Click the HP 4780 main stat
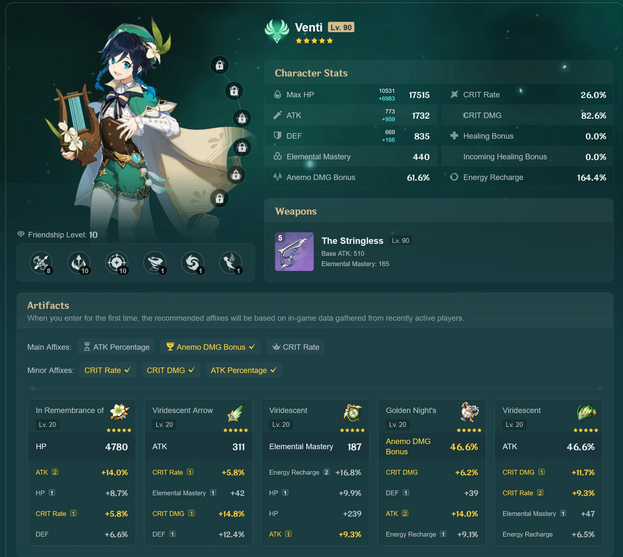Screen dimensions: 623x557 pyautogui.click(x=81, y=447)
